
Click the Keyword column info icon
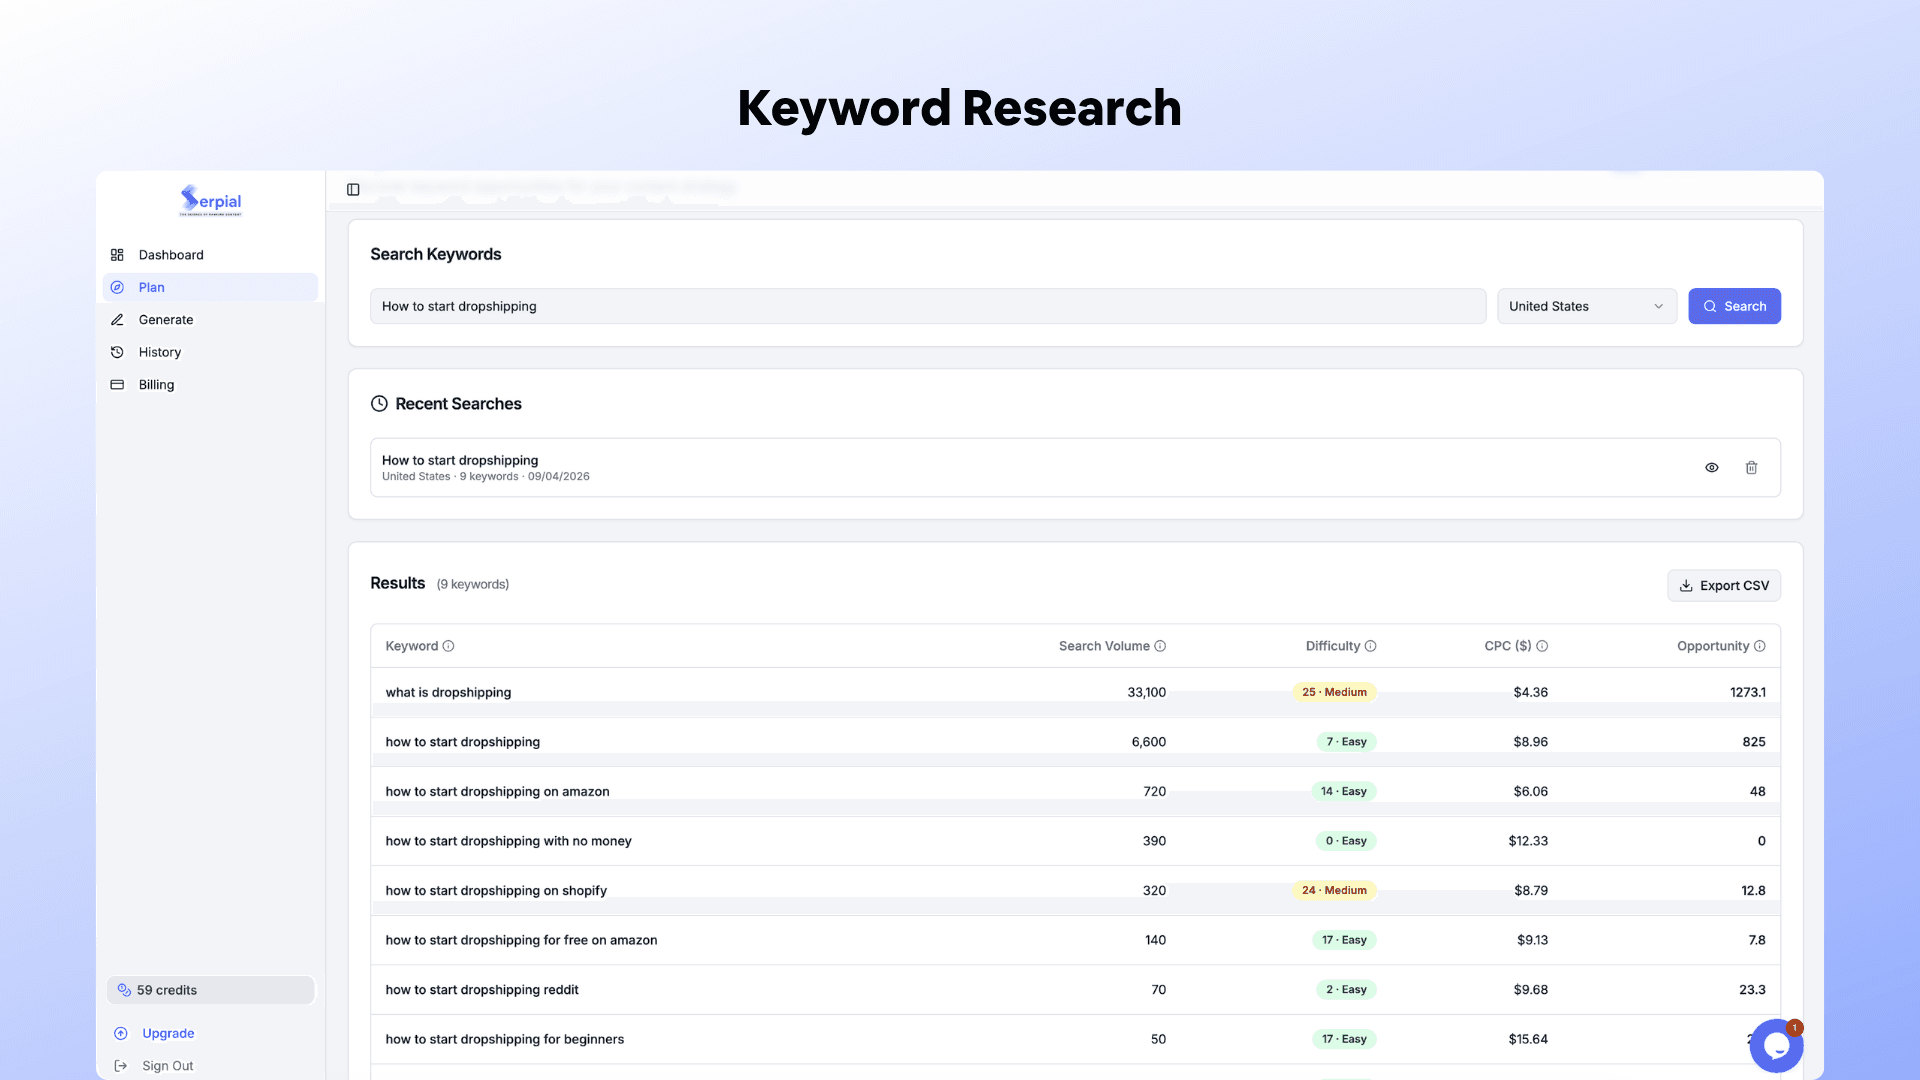pos(448,646)
